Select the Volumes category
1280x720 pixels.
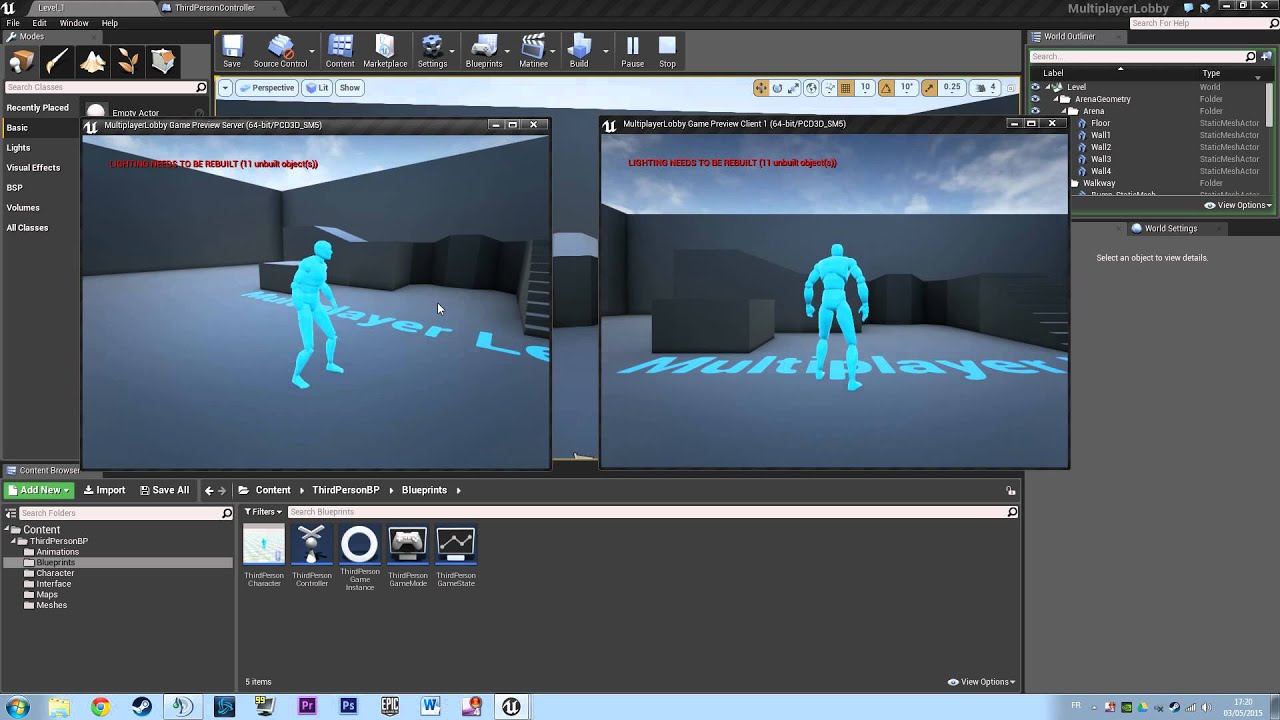pyautogui.click(x=23, y=208)
